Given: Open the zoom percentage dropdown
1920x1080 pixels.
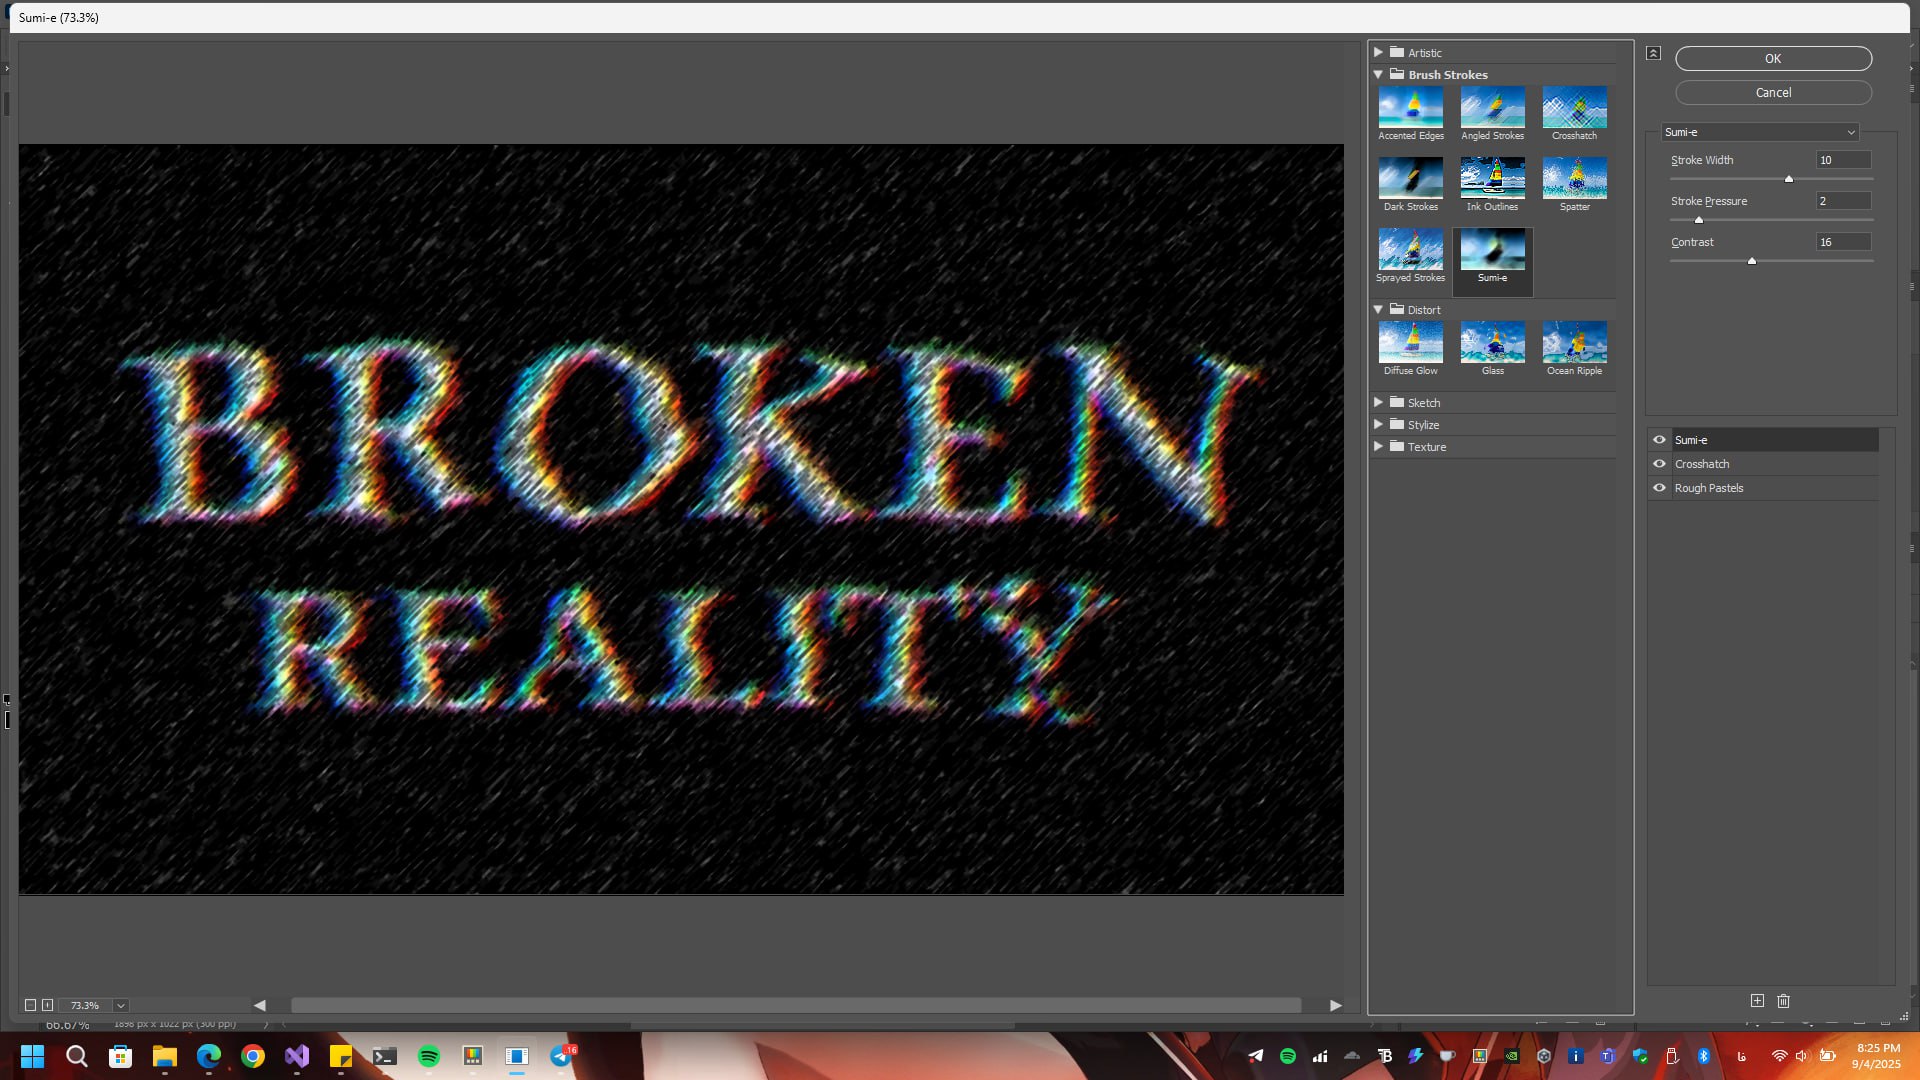Looking at the screenshot, I should tap(120, 1005).
